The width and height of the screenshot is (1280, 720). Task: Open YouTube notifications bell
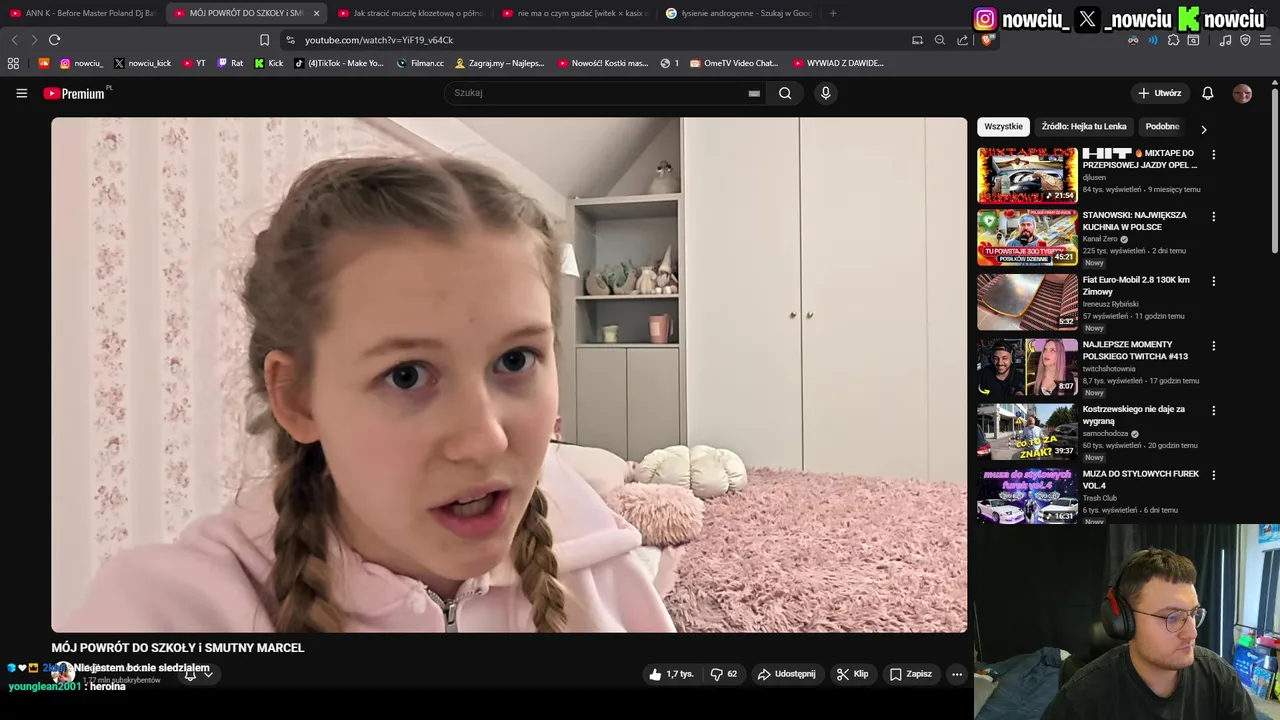click(x=1207, y=93)
